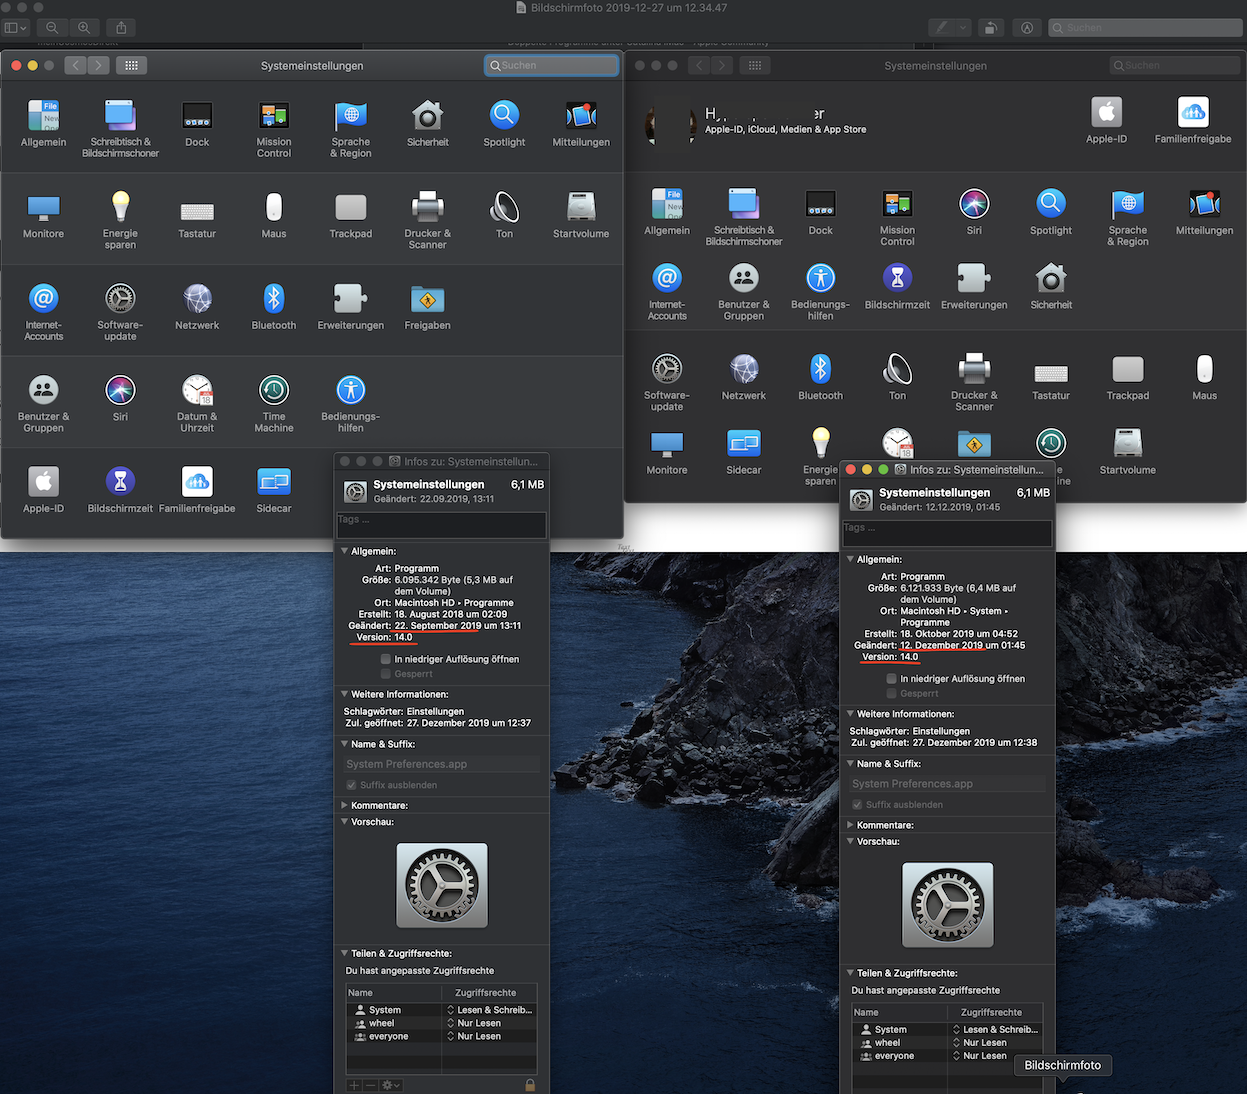Open System permission dropdown in left info panel
This screenshot has width=1247, height=1094.
[488, 1010]
